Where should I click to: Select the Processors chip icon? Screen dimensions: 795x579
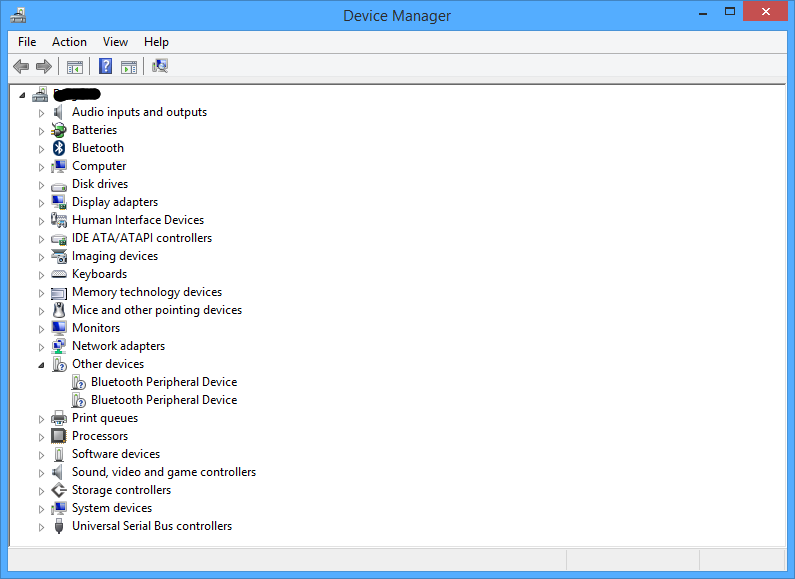(59, 436)
